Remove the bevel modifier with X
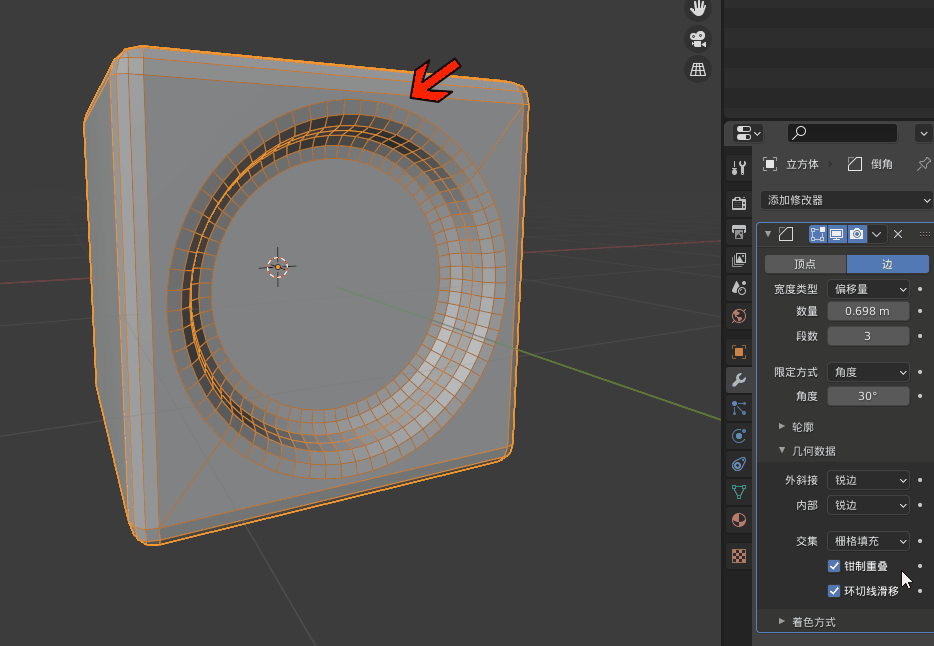The image size is (934, 646). pyautogui.click(x=898, y=234)
